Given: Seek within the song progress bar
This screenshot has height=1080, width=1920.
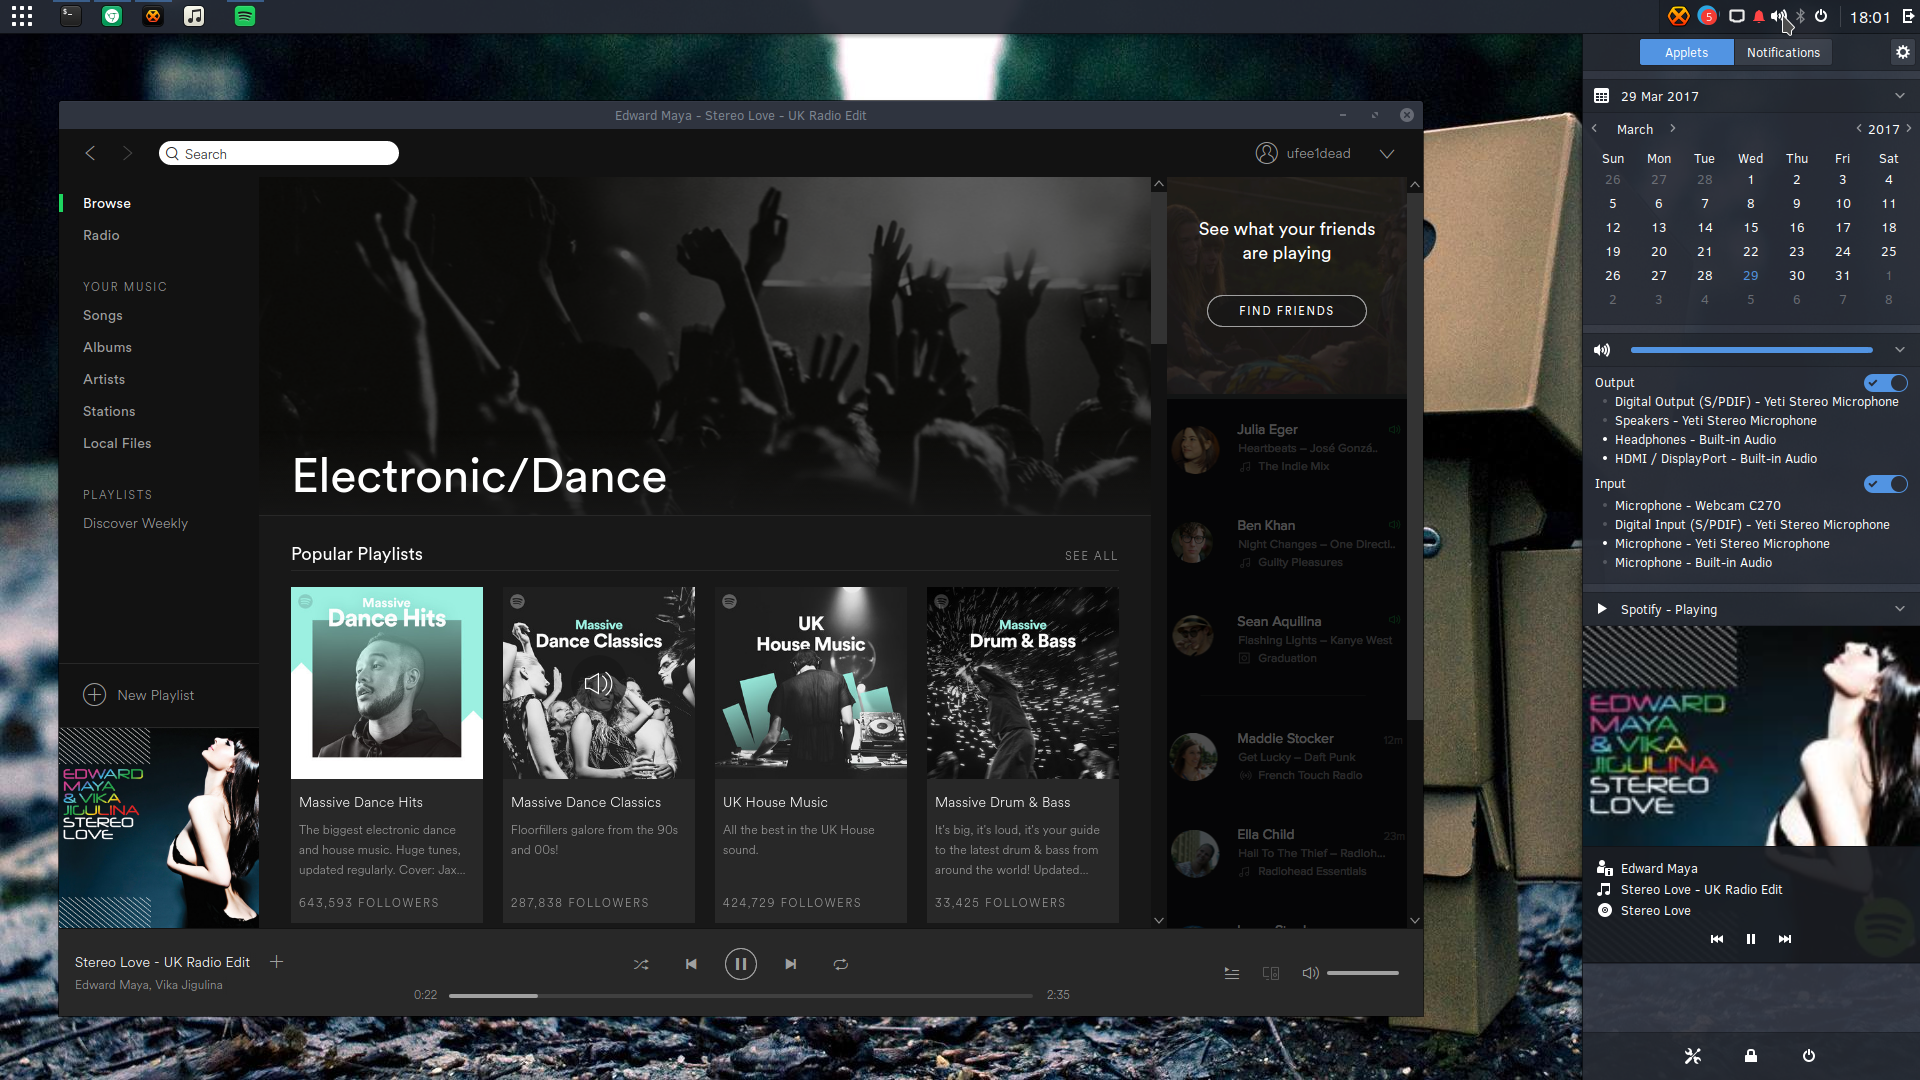Looking at the screenshot, I should pyautogui.click(x=741, y=996).
